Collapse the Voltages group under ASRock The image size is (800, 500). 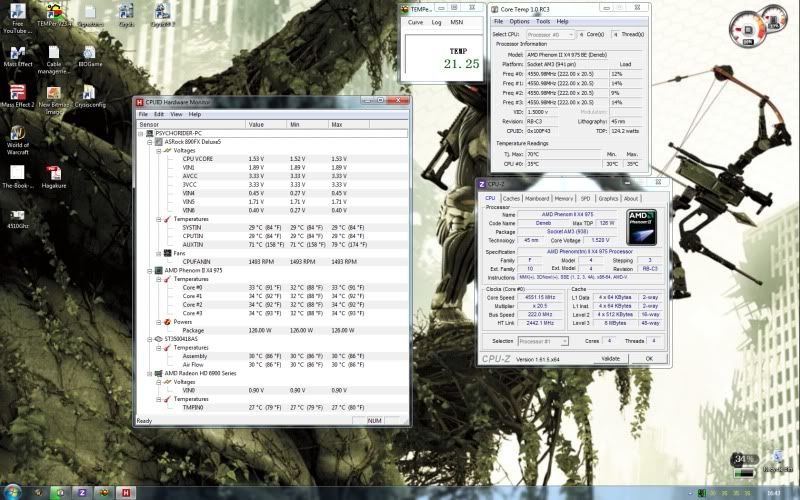[159, 151]
